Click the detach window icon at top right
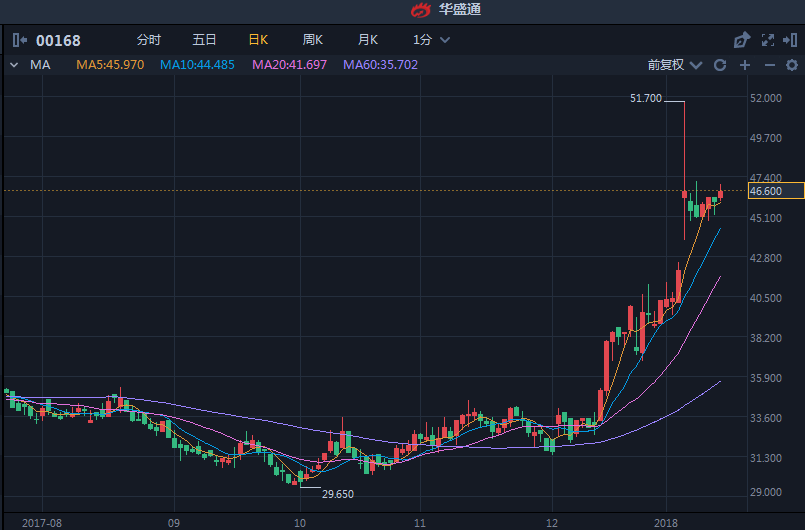Screen dimensions: 805x530 coord(792,40)
